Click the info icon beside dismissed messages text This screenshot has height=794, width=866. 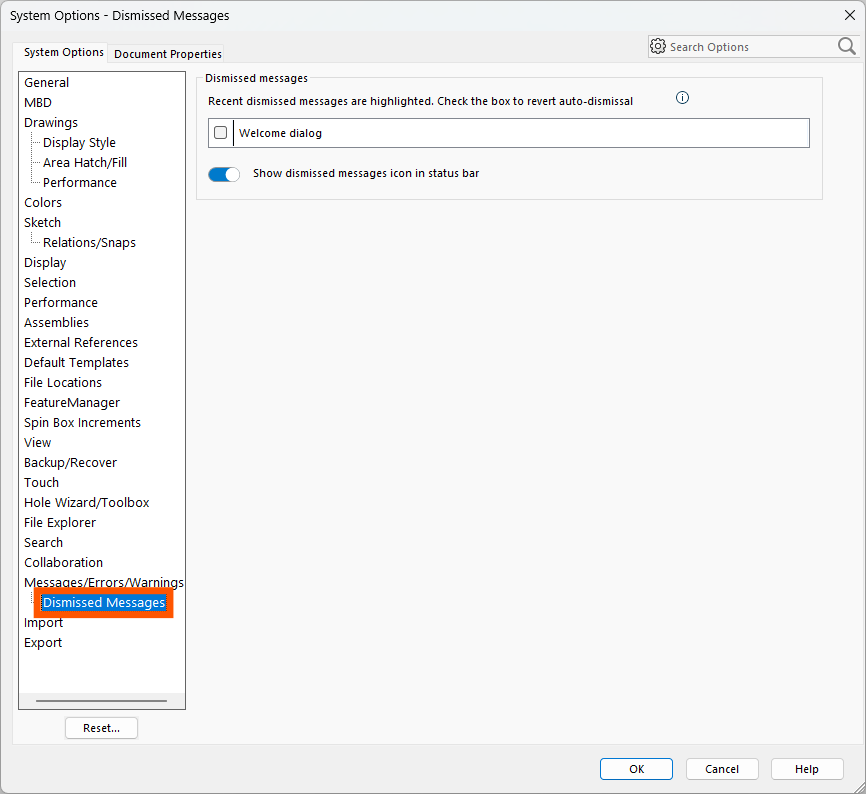coord(683,98)
